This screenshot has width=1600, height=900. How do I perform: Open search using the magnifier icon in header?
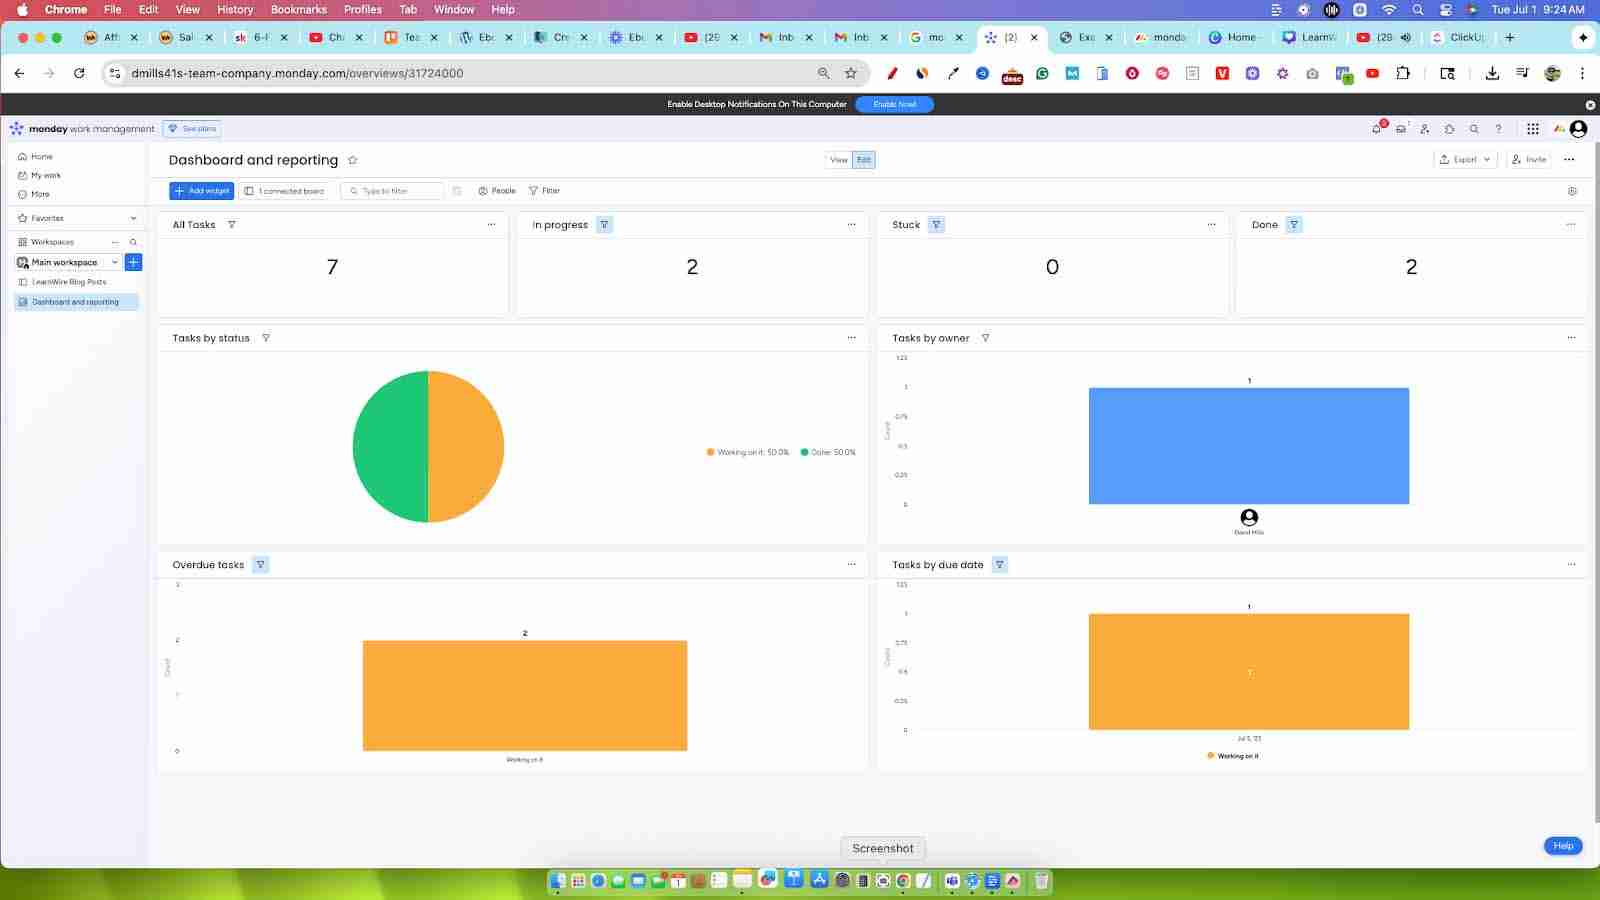pos(1474,128)
